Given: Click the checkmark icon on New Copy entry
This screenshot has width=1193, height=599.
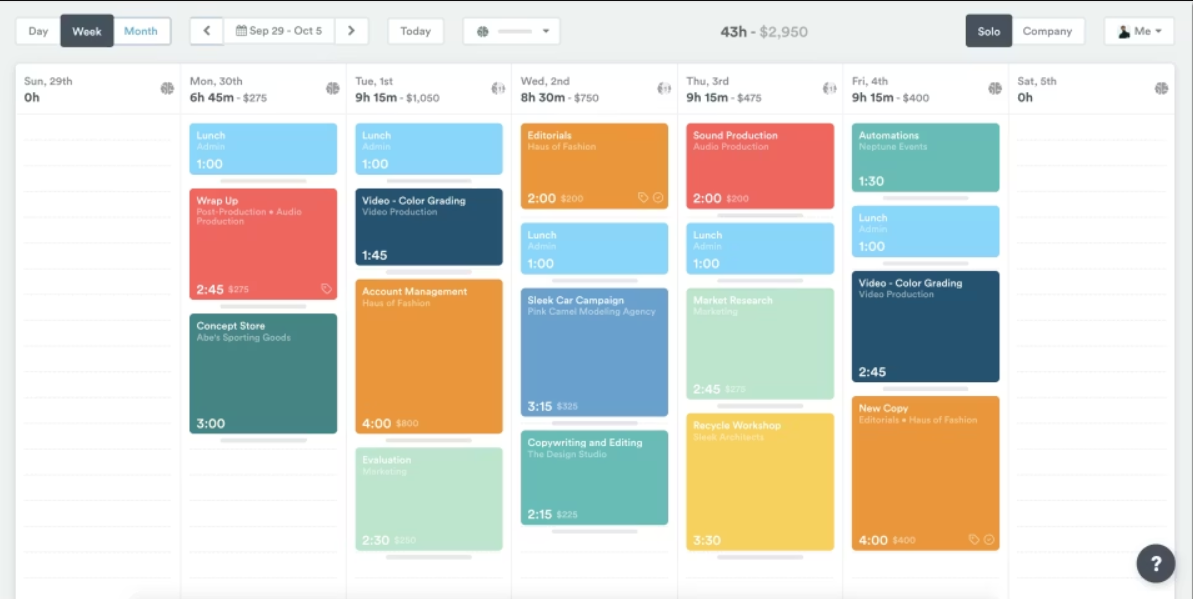Looking at the screenshot, I should click(989, 540).
